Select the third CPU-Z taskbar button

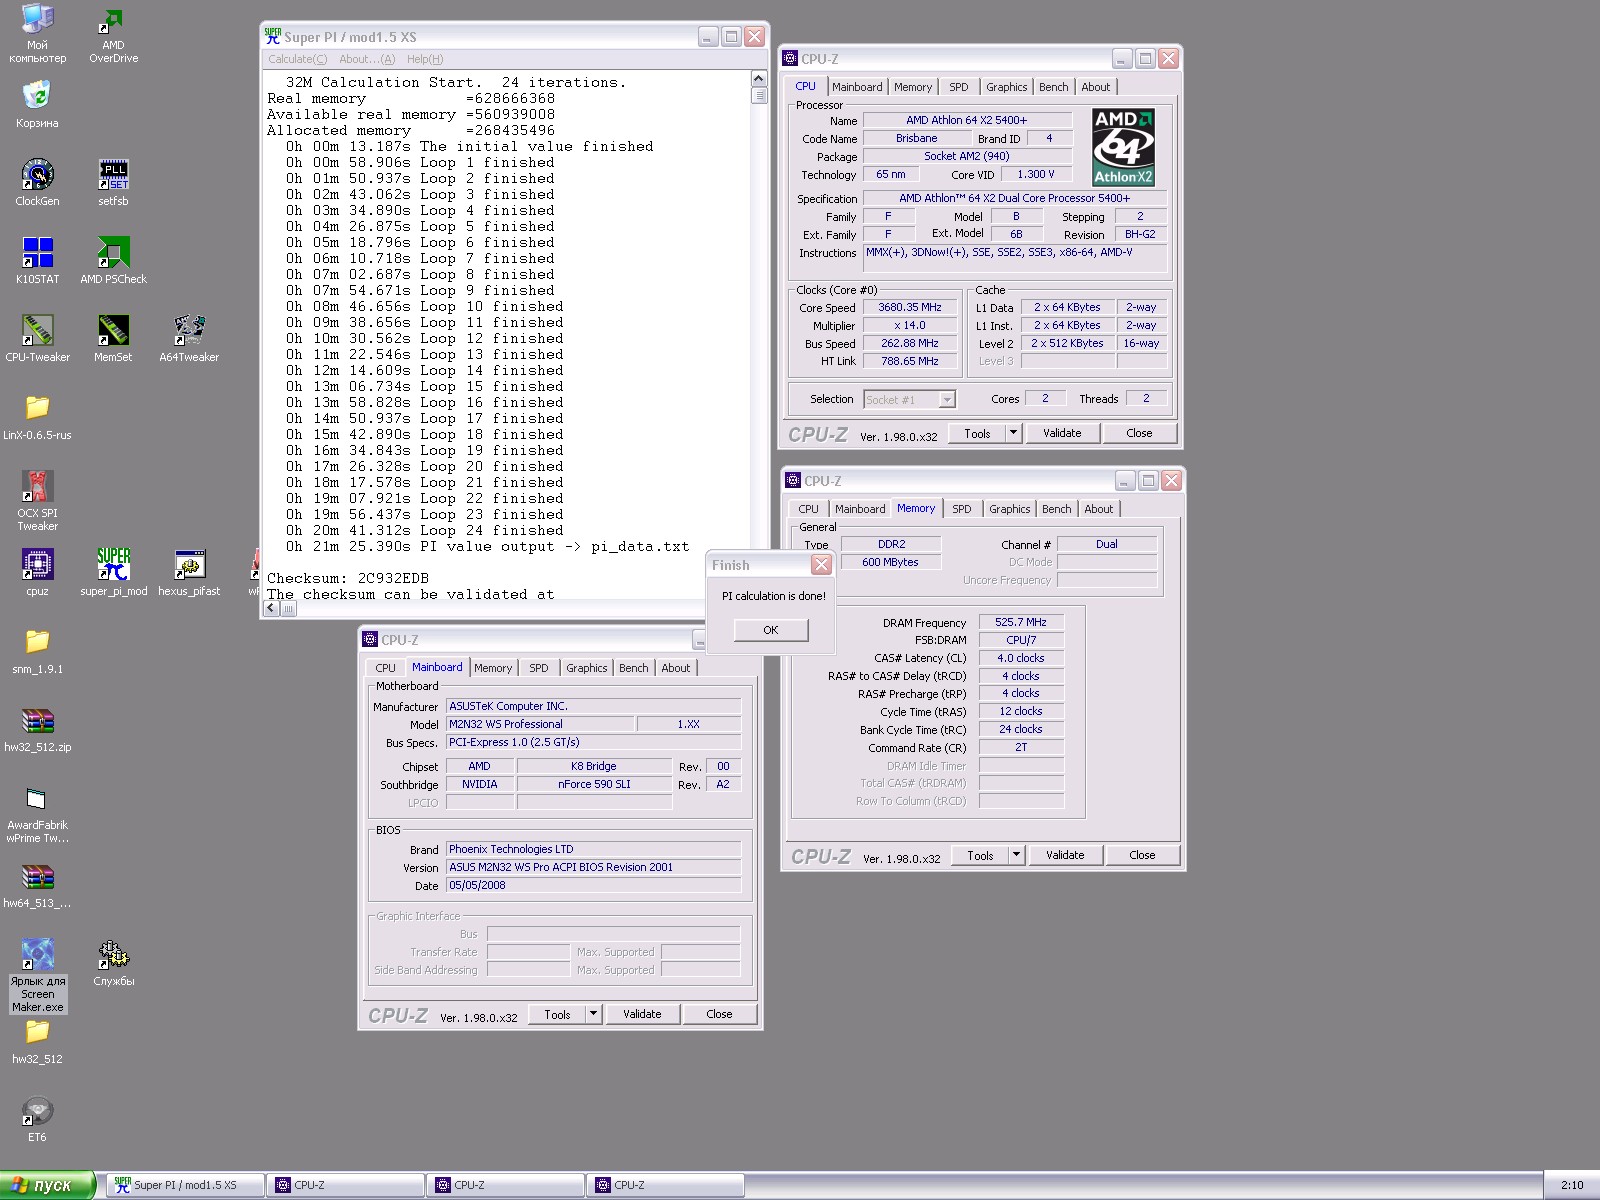tap(665, 1185)
